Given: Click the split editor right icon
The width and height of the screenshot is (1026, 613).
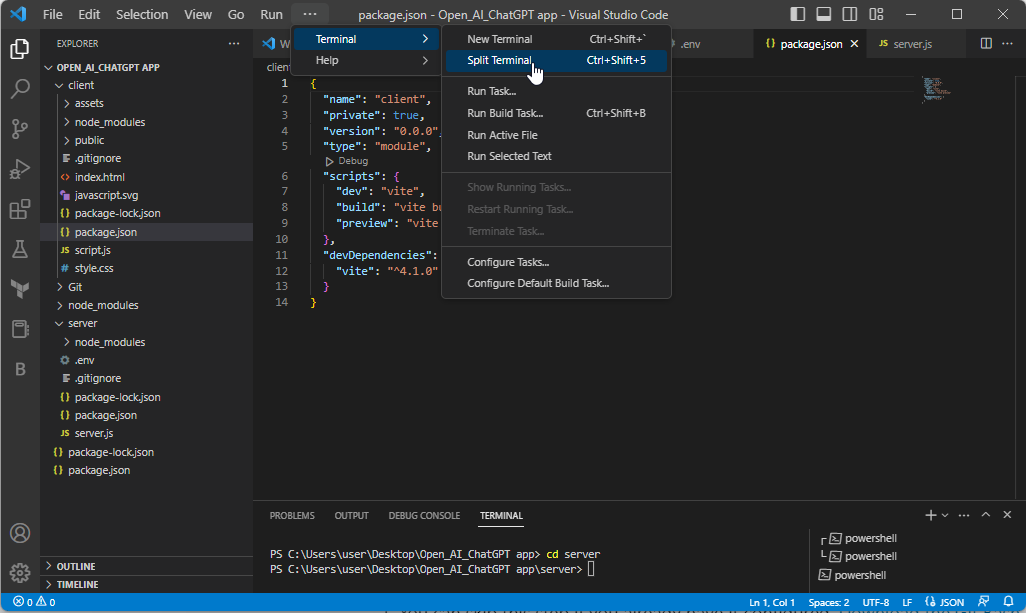Looking at the screenshot, I should pos(985,44).
